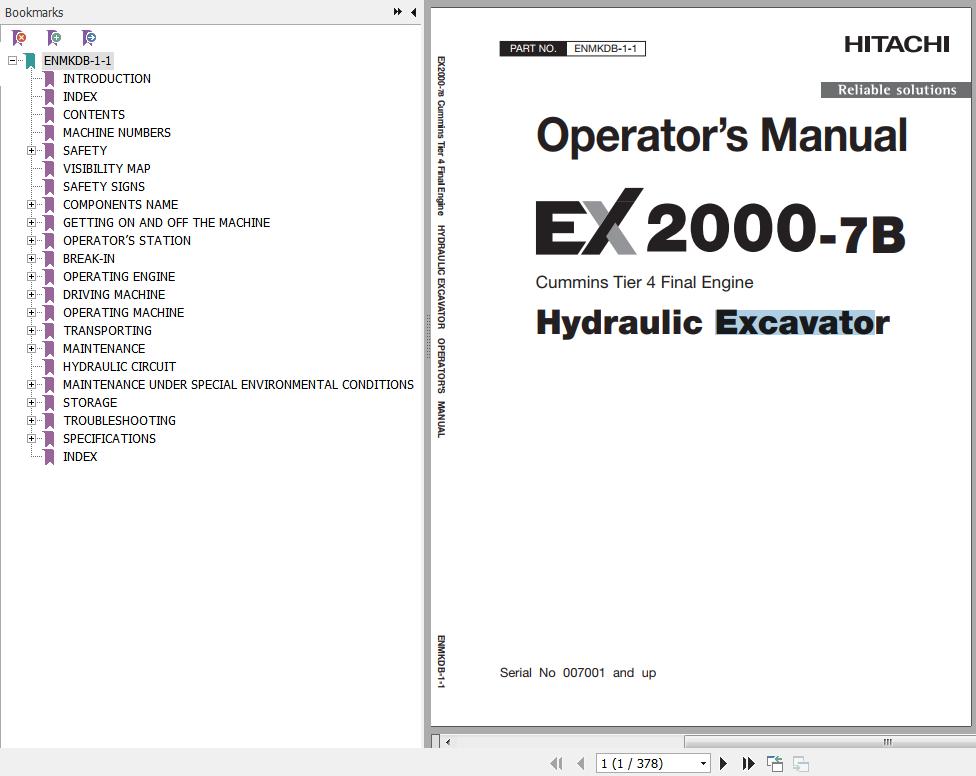Open the INTRODUCTION bookmark
The height and width of the screenshot is (776, 976).
coord(106,78)
